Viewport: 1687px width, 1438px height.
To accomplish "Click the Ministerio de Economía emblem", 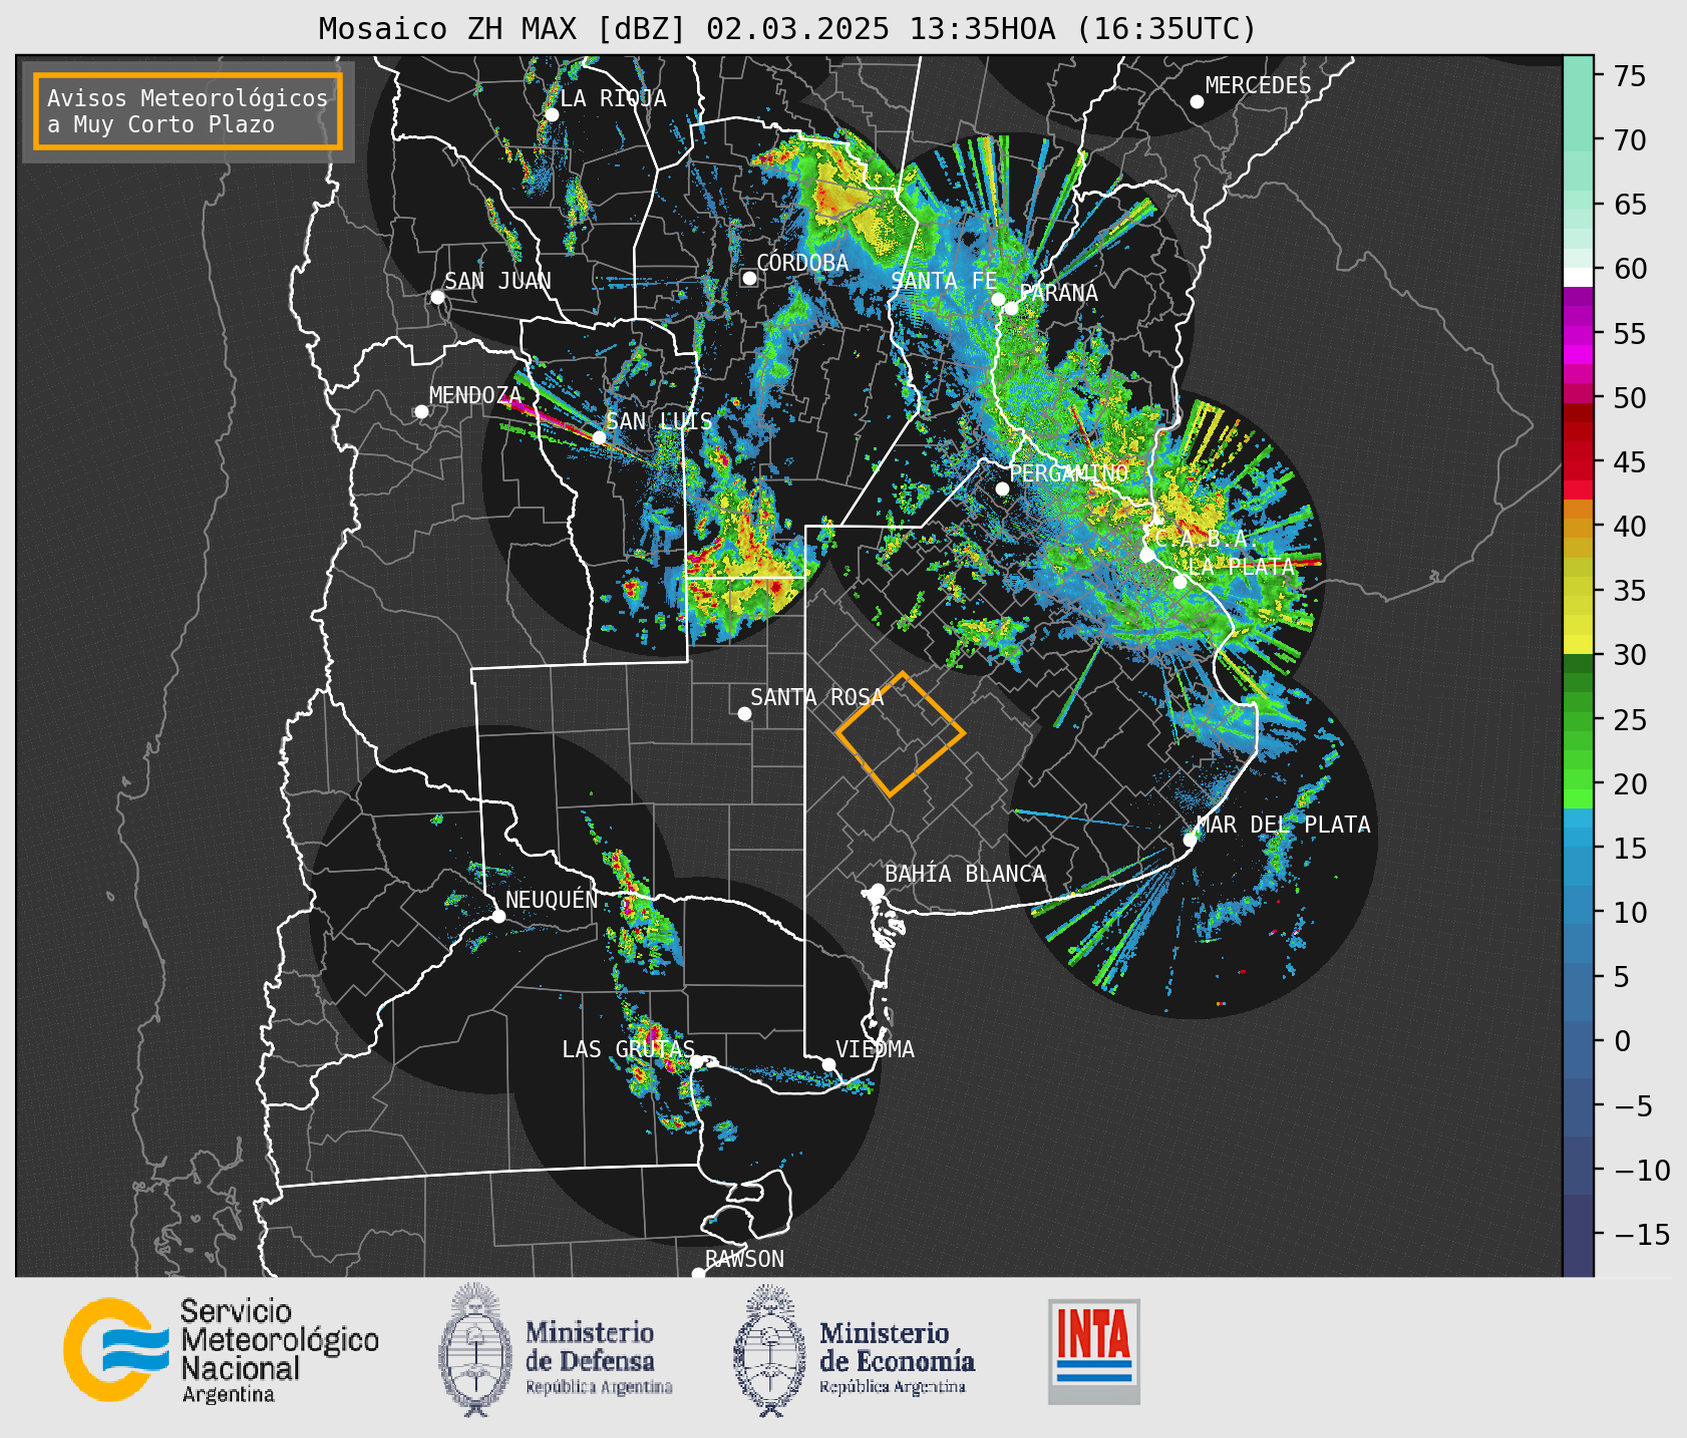I will 770,1350.
